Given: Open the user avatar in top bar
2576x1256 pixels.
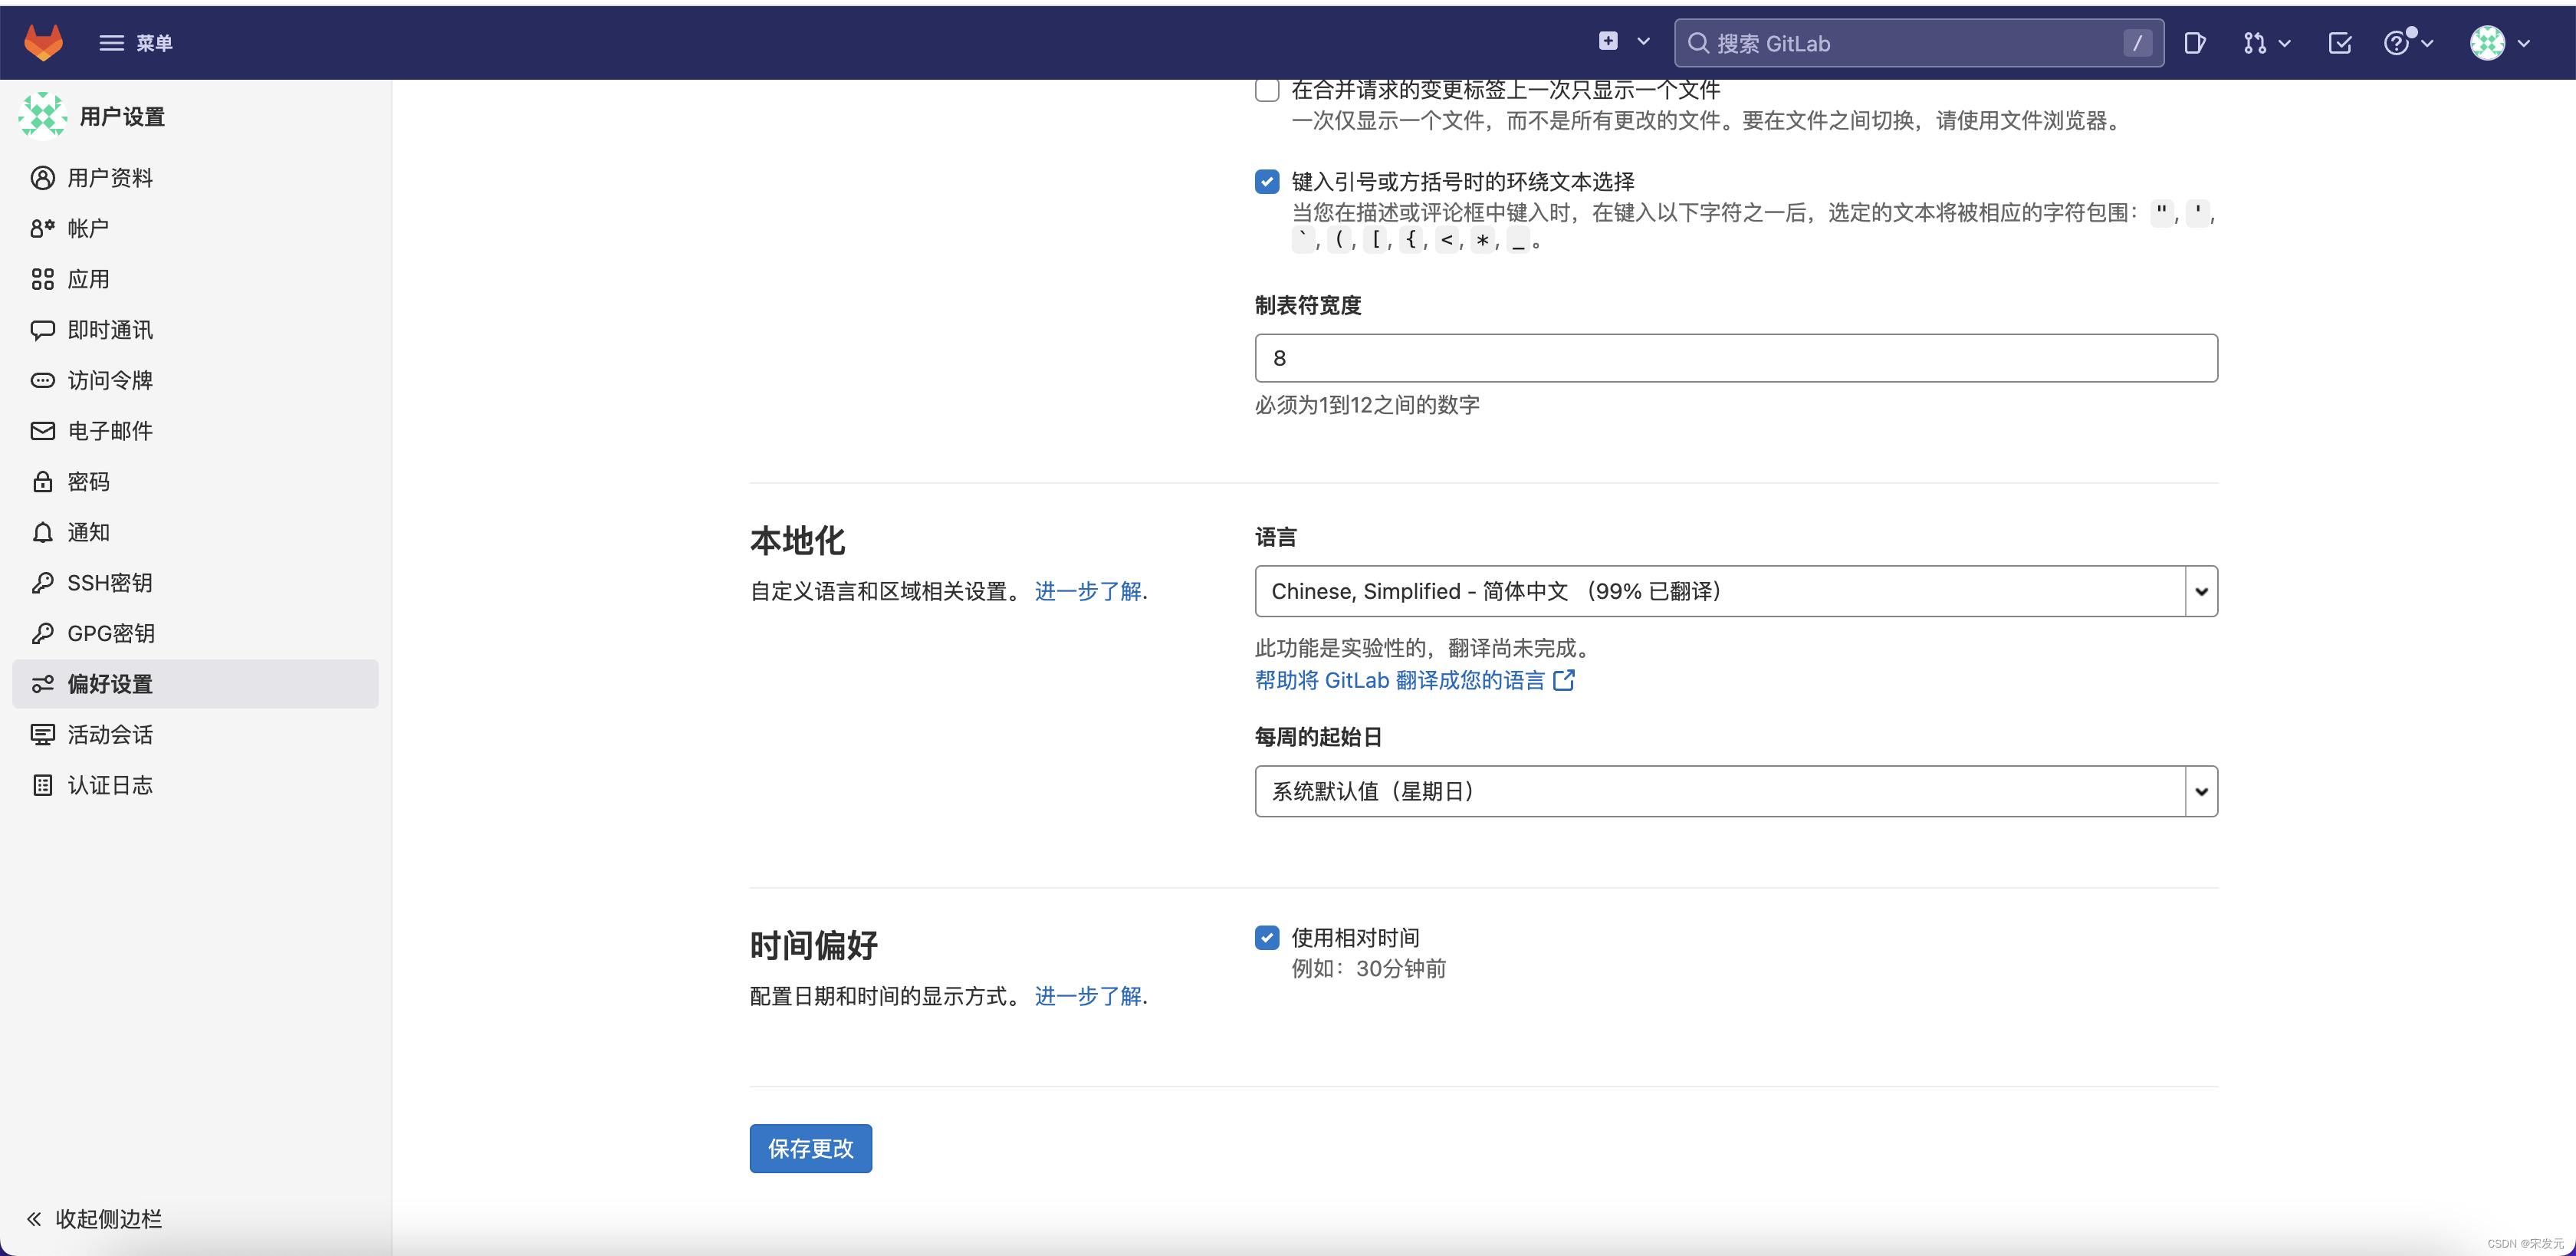Looking at the screenshot, I should click(2487, 43).
